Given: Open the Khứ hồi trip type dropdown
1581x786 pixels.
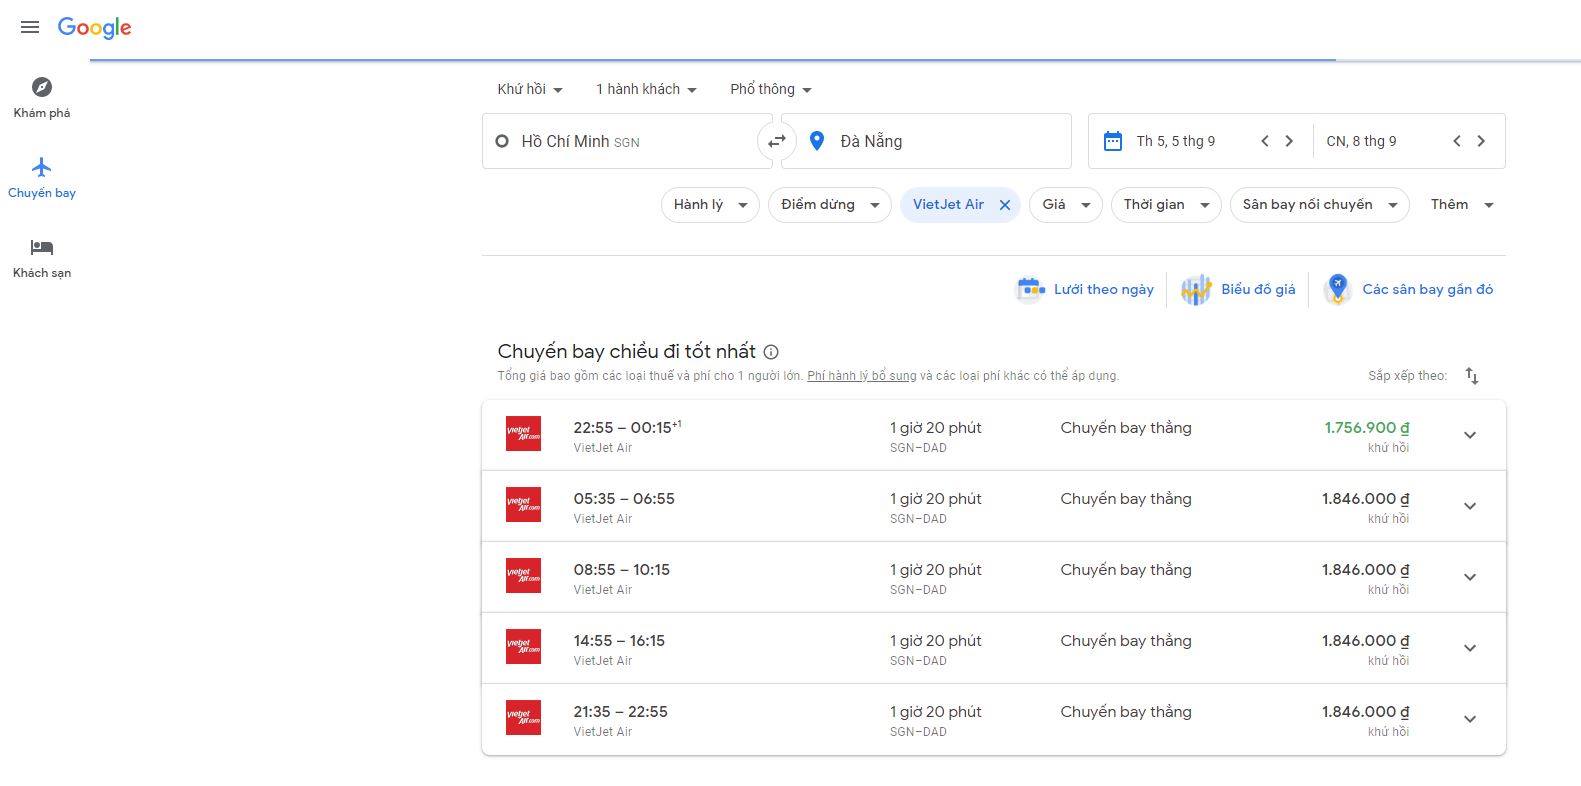Looking at the screenshot, I should 529,89.
